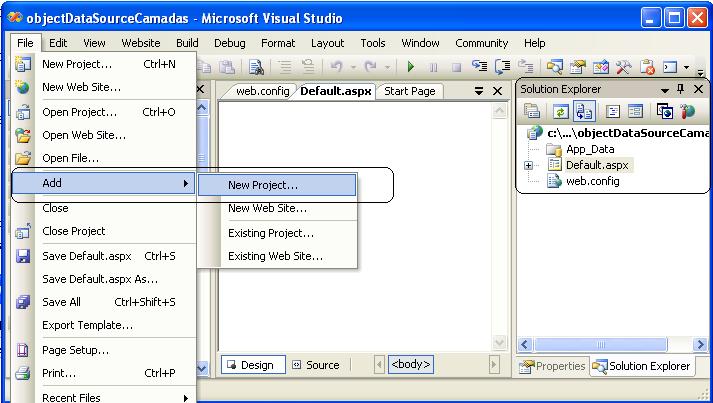Viewport: 713px width, 403px height.
Task: Select the web.config tab
Action: point(262,91)
